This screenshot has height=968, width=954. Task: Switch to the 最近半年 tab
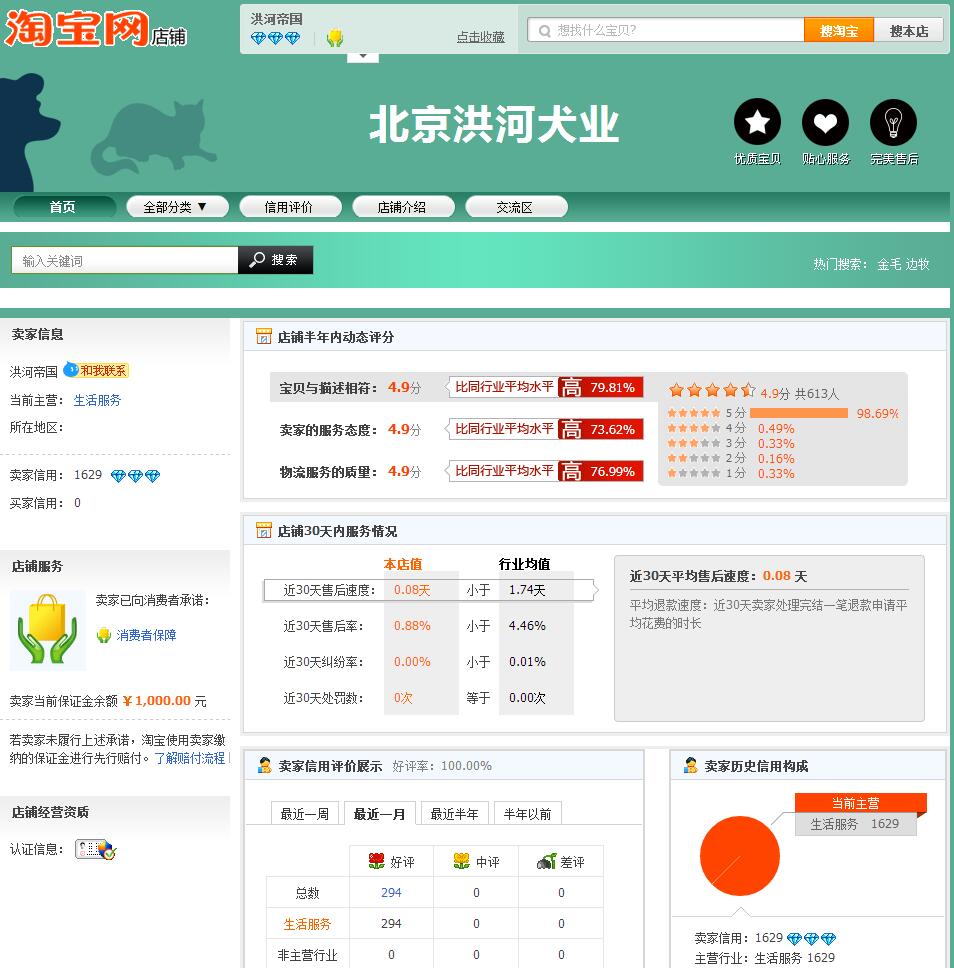(454, 814)
